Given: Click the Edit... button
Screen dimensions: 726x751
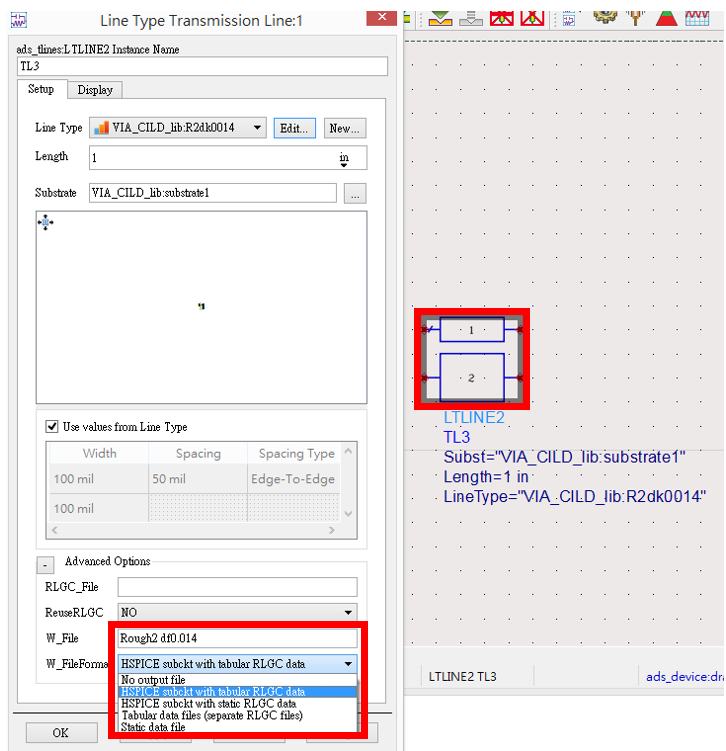Looking at the screenshot, I should tap(295, 128).
